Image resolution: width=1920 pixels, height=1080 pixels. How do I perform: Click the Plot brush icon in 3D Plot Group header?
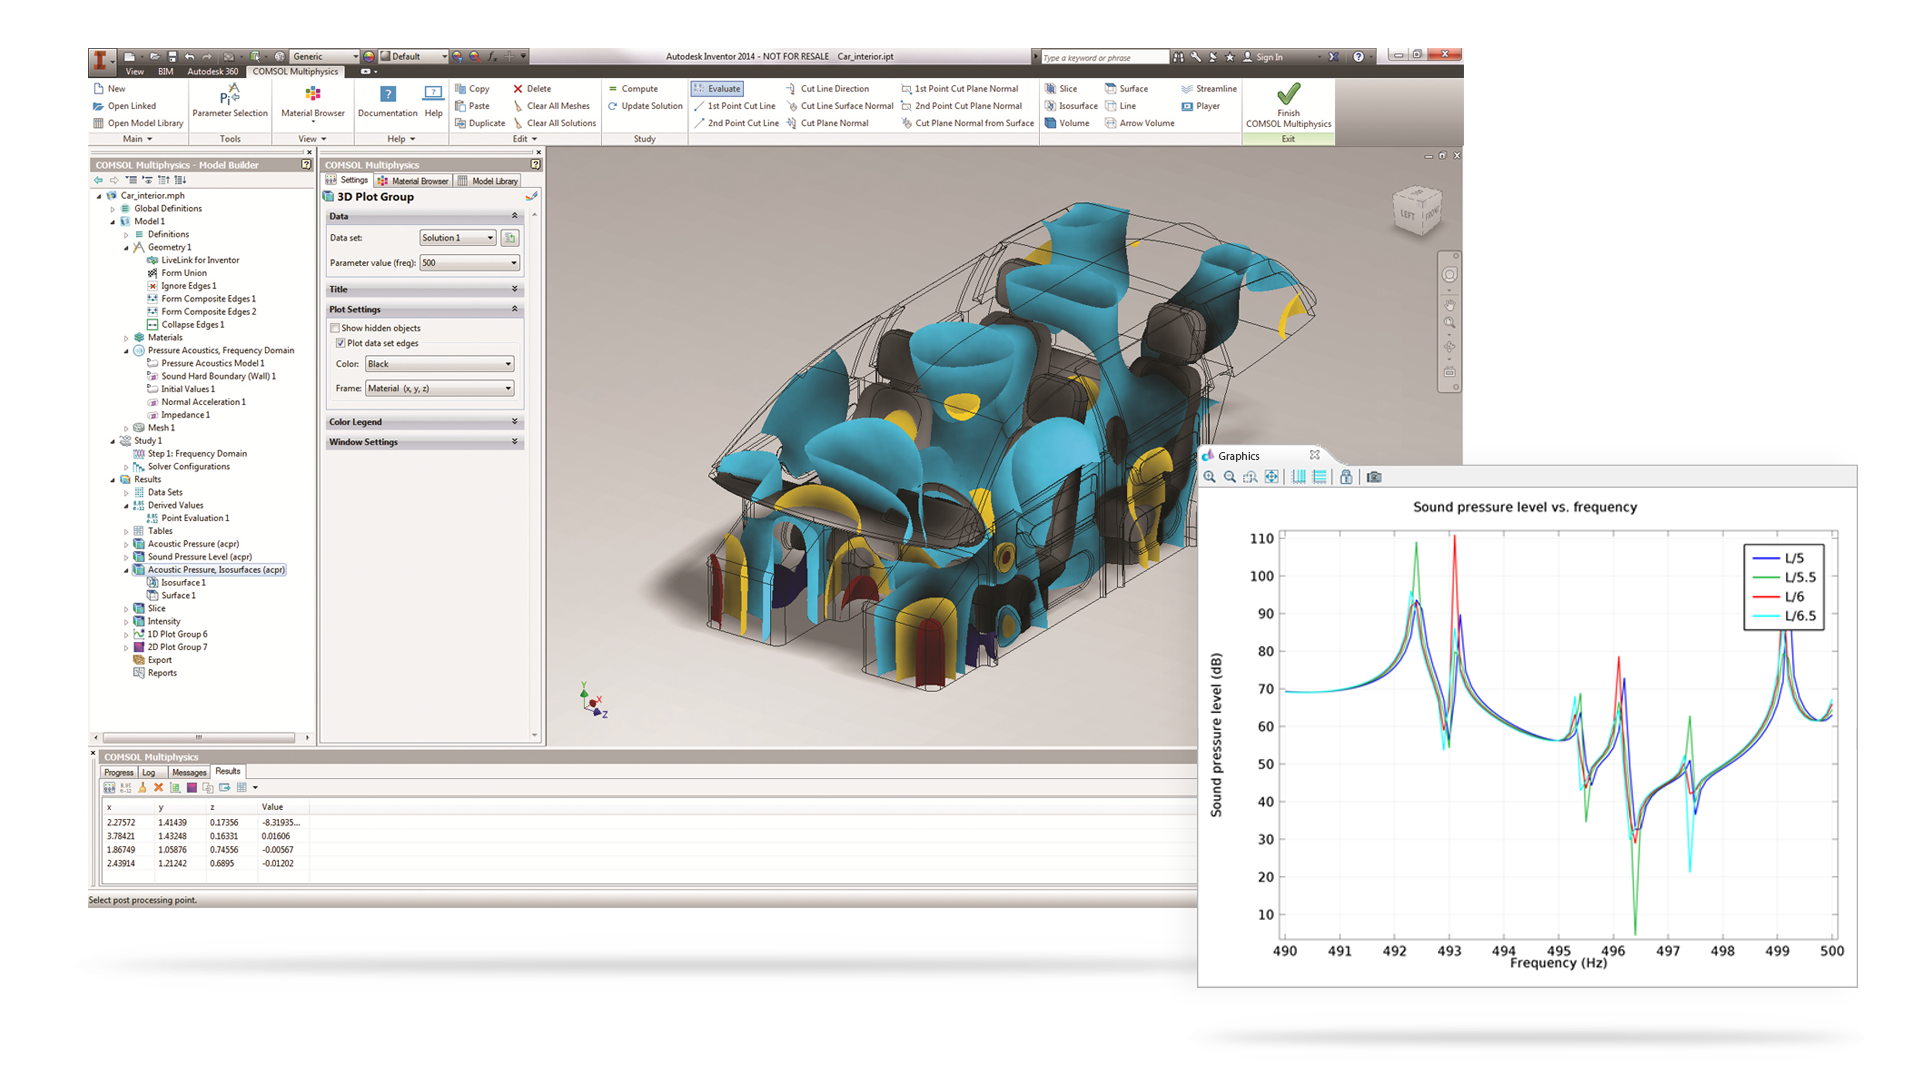pyautogui.click(x=532, y=197)
